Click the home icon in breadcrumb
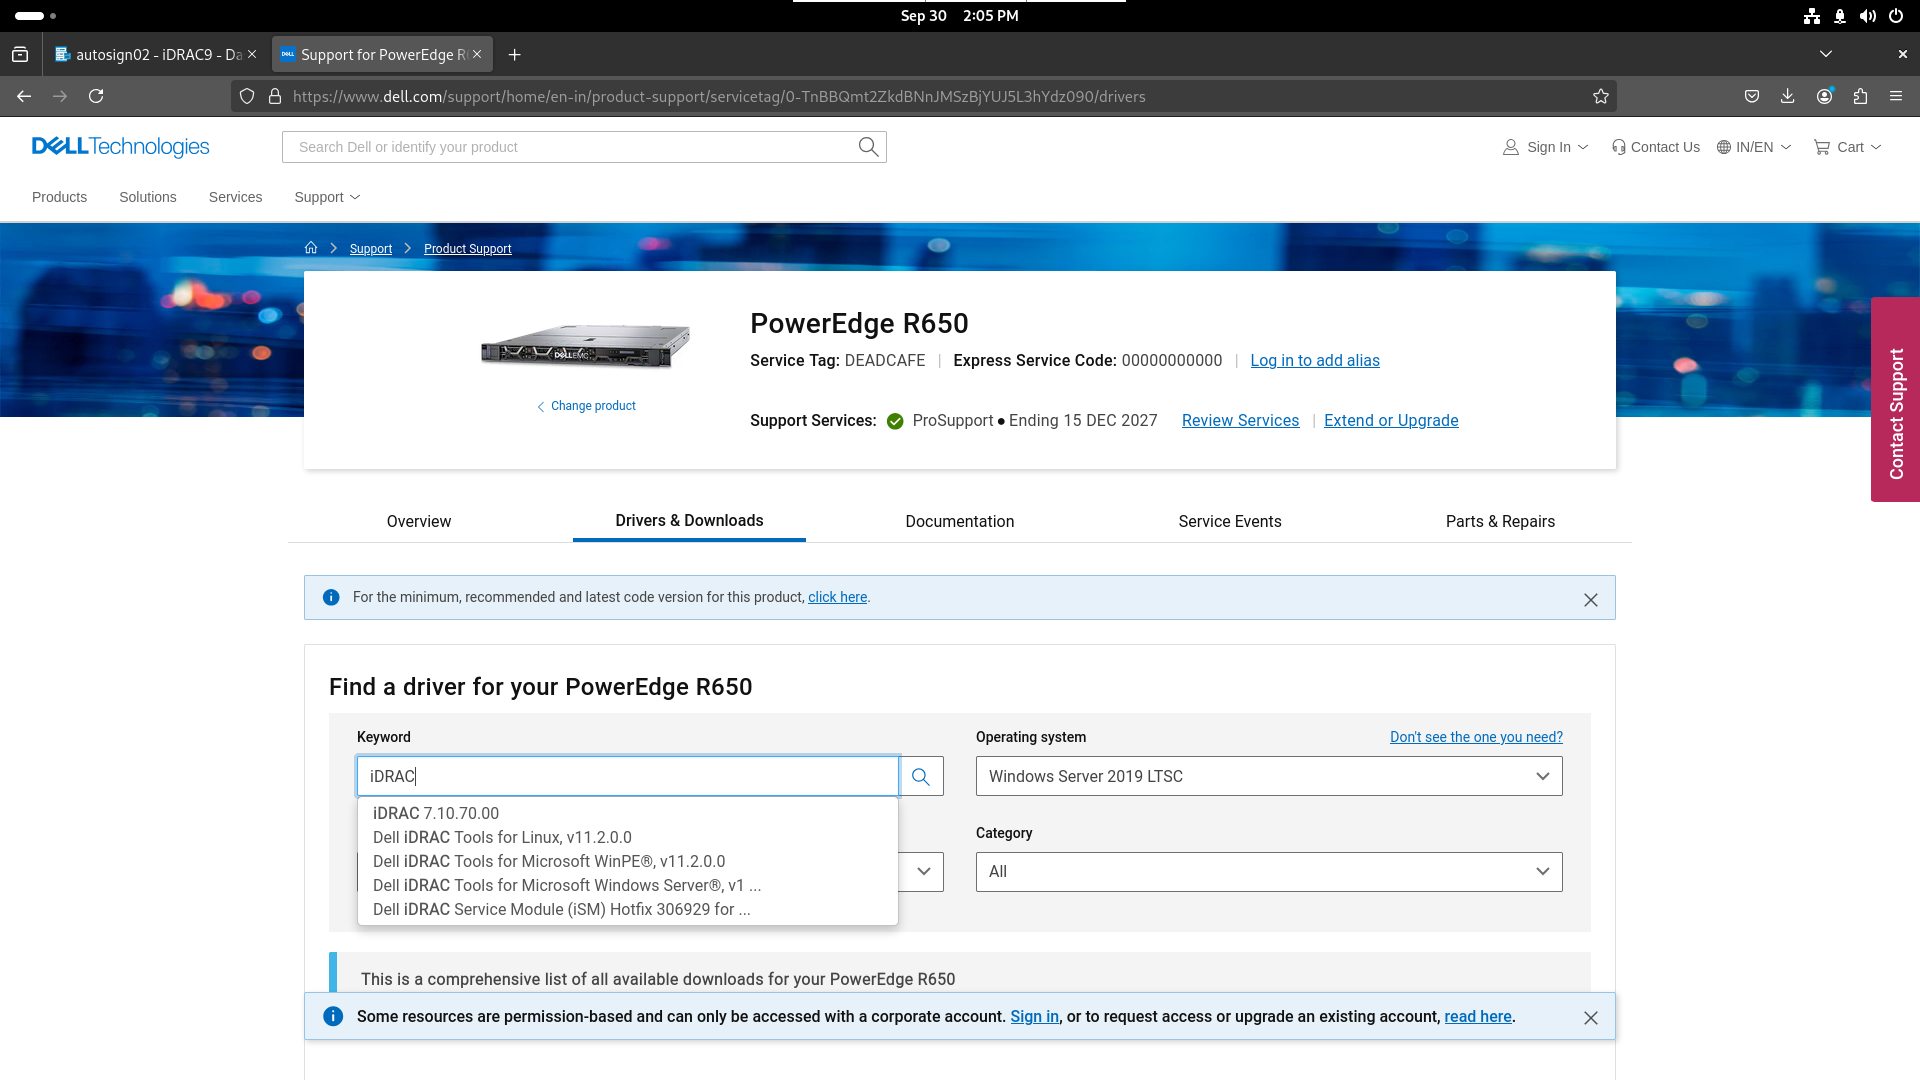The height and width of the screenshot is (1080, 1920). 311,248
